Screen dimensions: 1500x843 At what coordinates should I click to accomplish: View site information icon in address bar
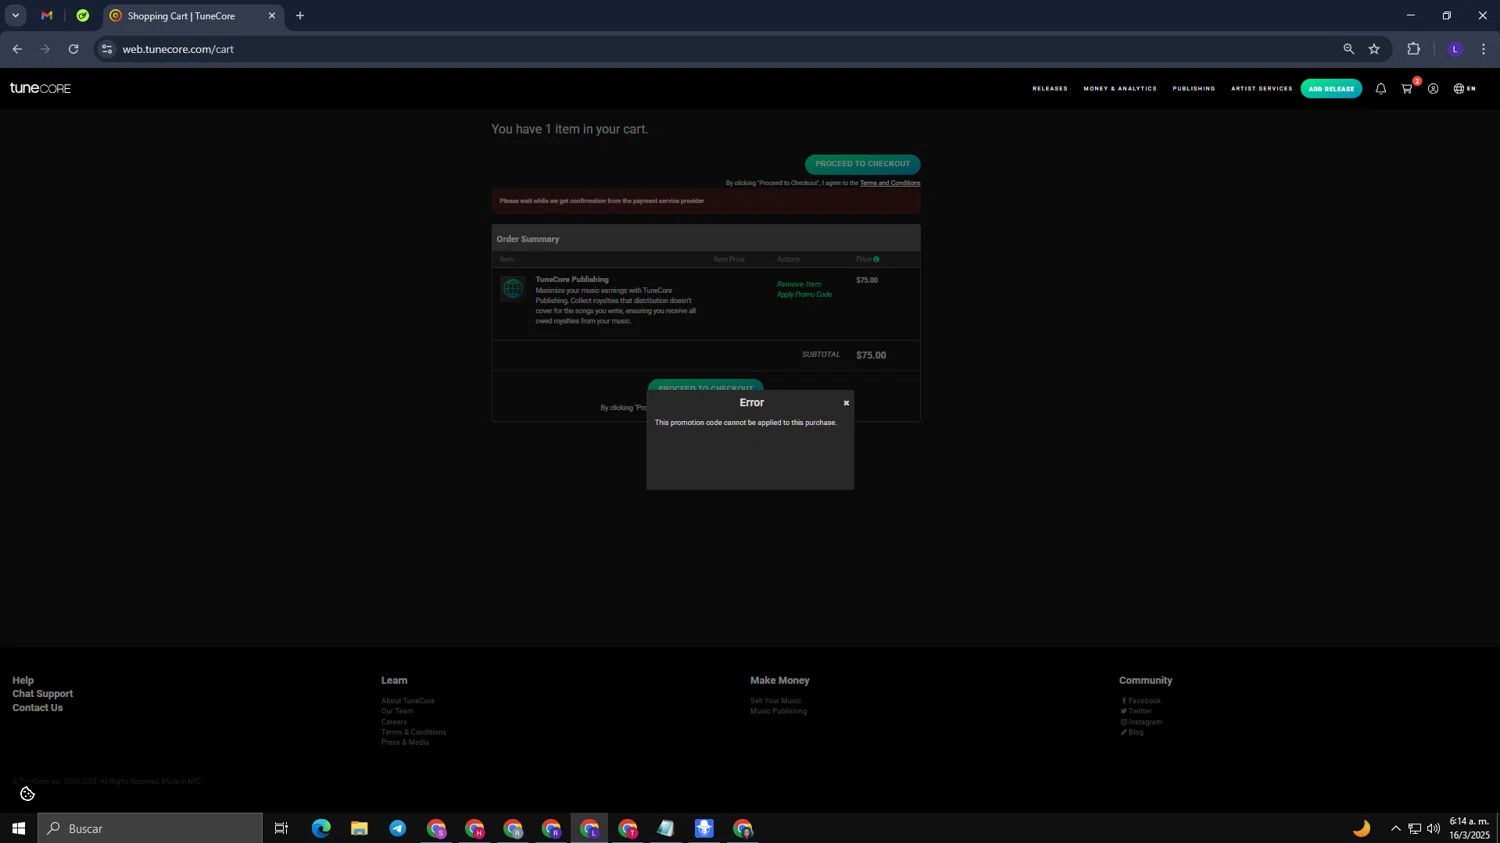coord(107,49)
